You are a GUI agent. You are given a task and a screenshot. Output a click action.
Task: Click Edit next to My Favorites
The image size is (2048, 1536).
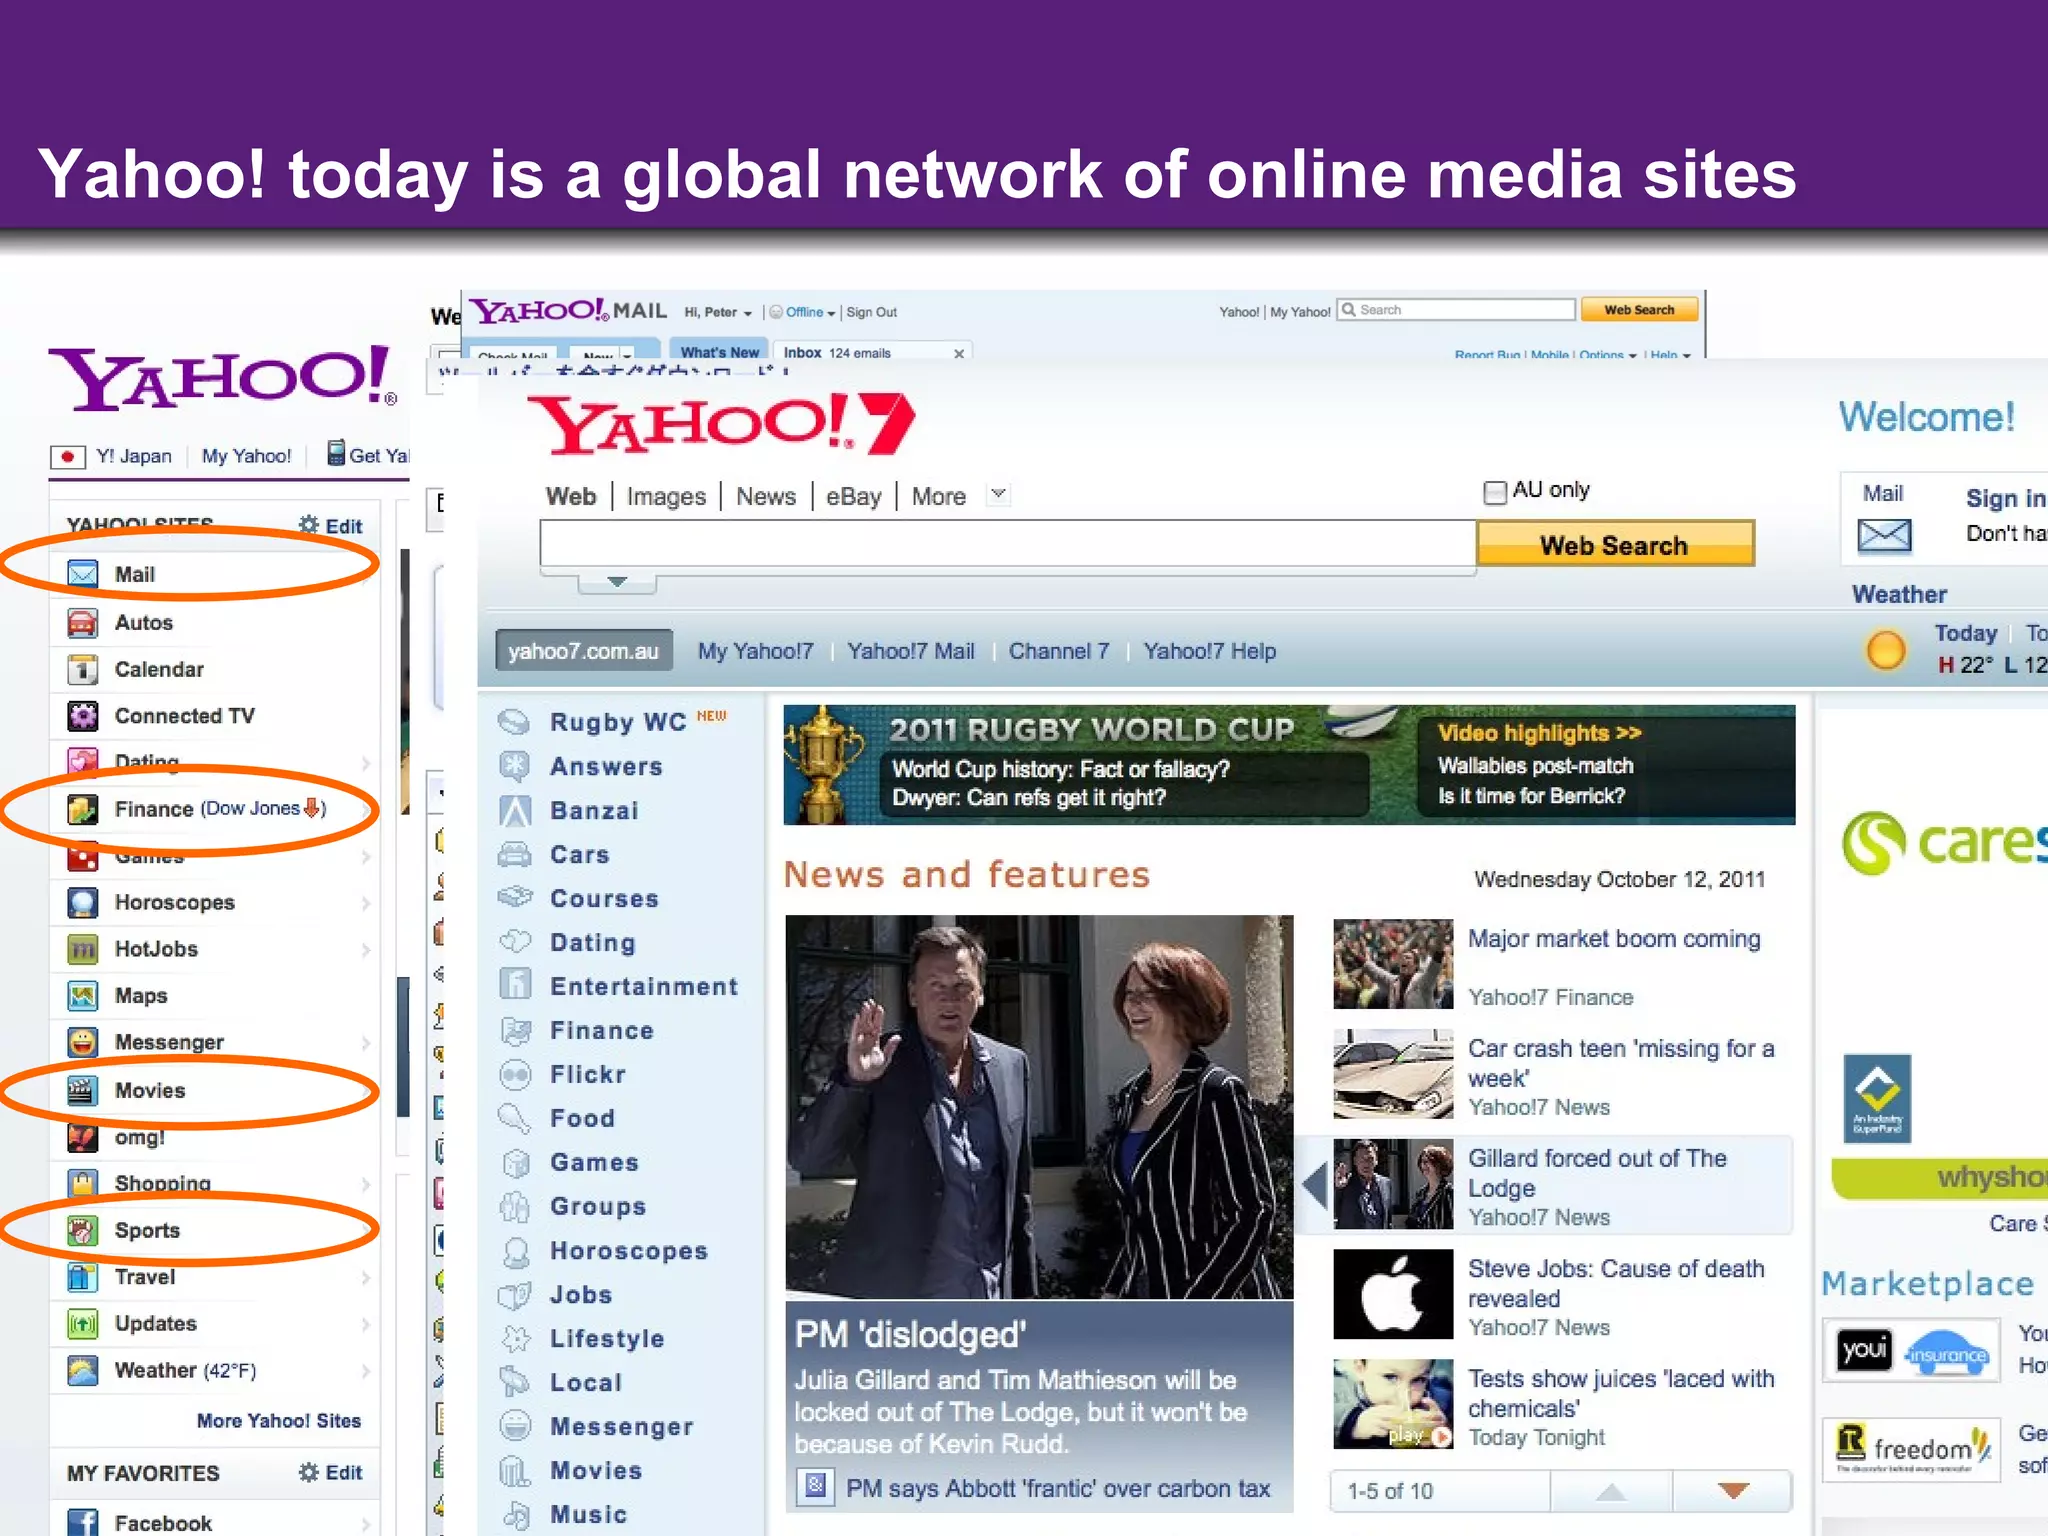(x=343, y=1472)
